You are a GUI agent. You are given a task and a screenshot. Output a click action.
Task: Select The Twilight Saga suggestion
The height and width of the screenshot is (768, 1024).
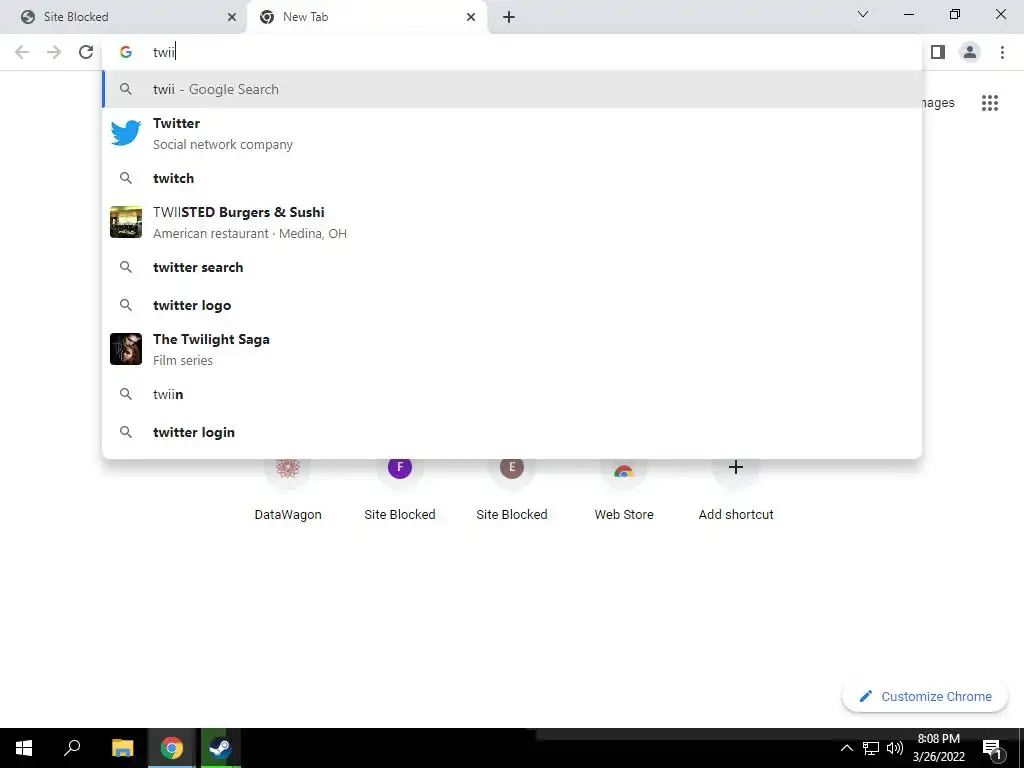coord(512,349)
